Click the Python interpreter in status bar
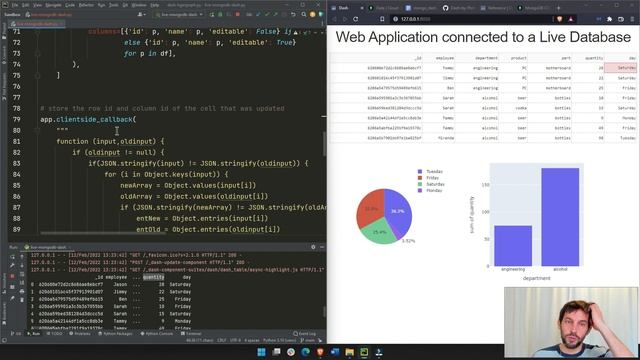The image size is (640, 360). [280, 340]
